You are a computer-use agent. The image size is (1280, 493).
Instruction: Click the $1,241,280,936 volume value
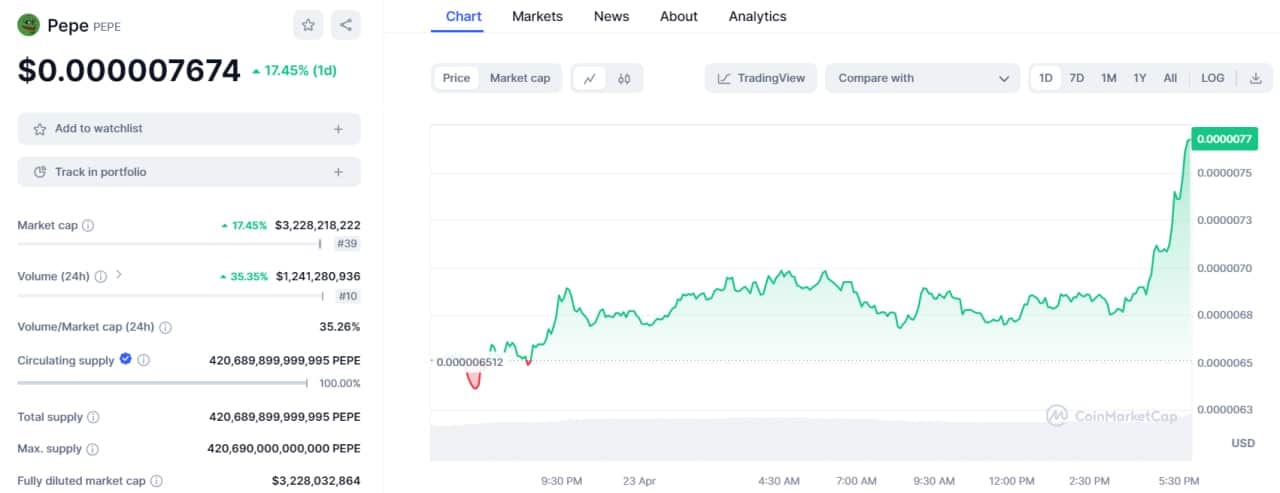(x=318, y=276)
